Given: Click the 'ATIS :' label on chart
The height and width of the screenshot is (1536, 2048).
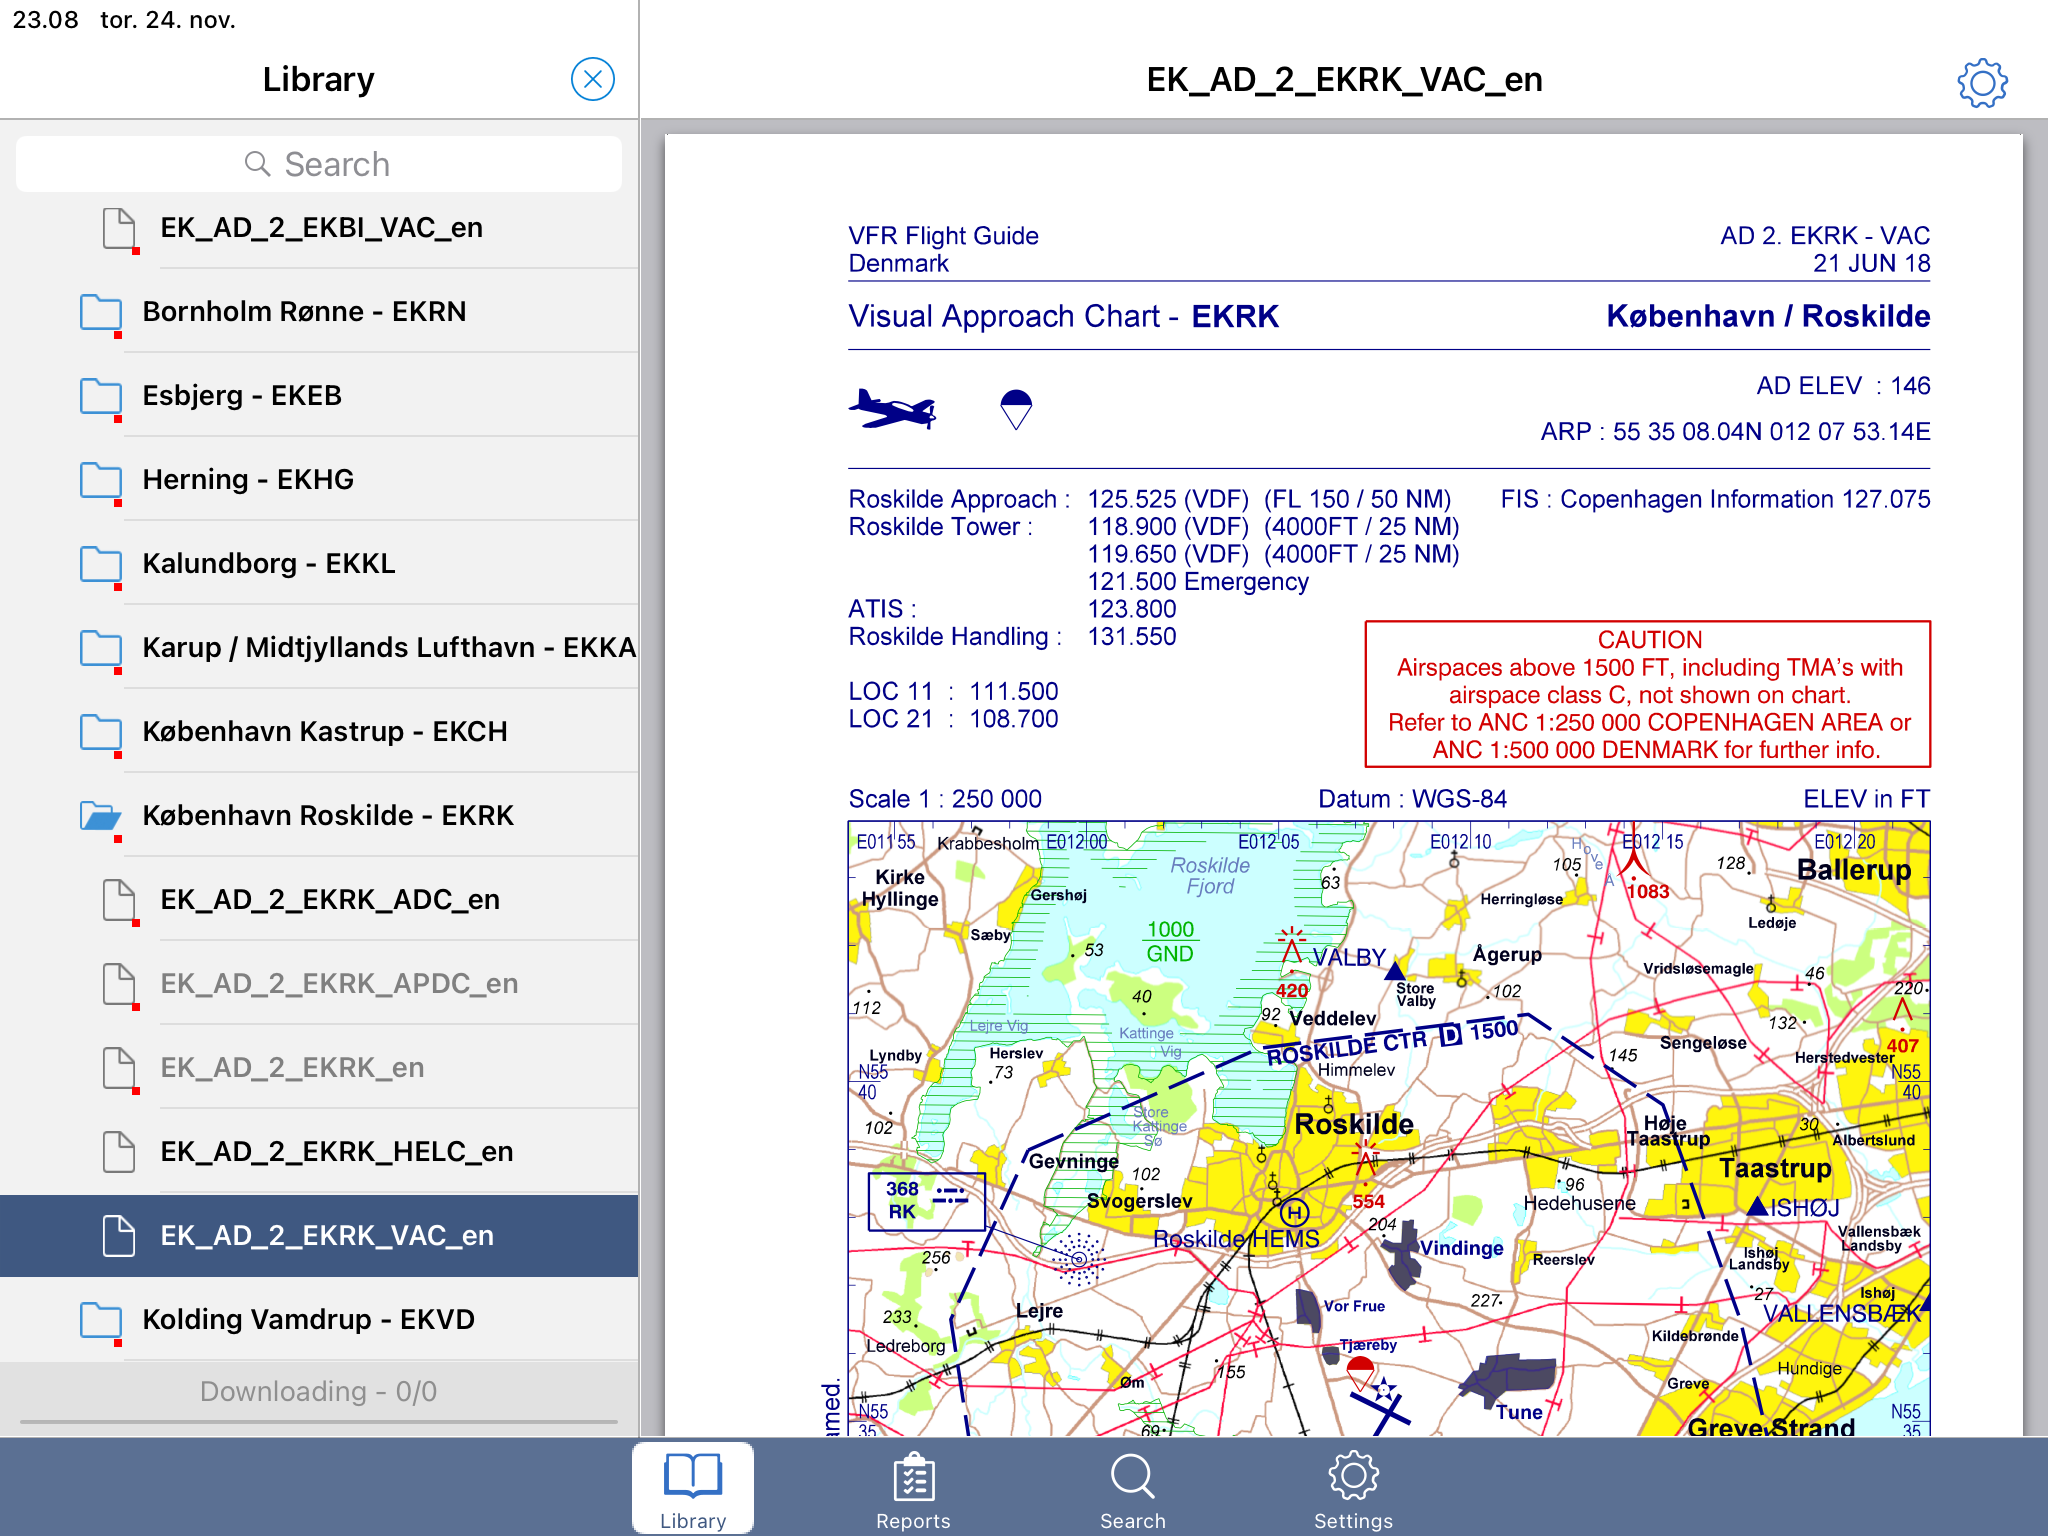Looking at the screenshot, I should [x=882, y=609].
